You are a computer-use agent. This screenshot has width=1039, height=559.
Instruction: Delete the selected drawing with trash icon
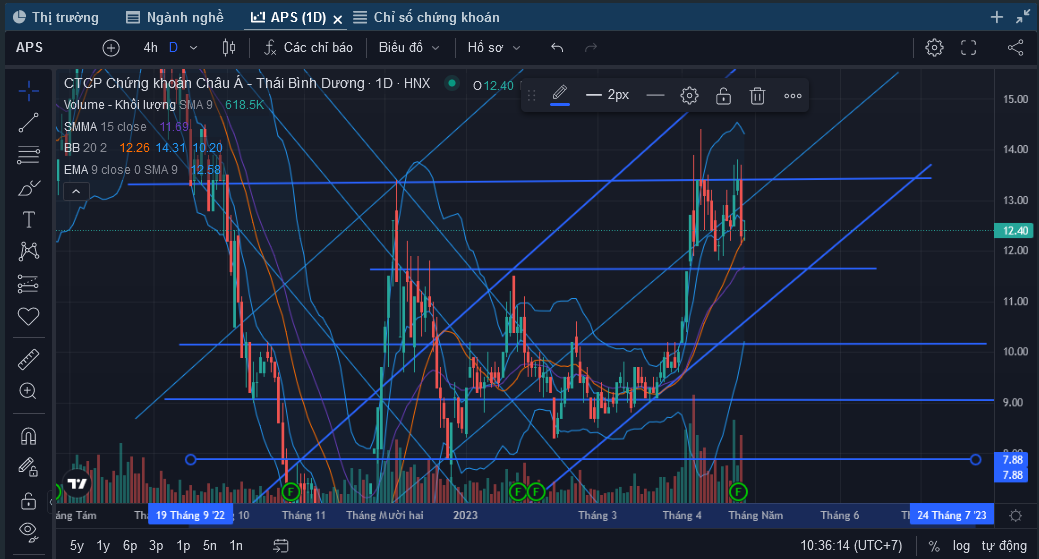[757, 95]
